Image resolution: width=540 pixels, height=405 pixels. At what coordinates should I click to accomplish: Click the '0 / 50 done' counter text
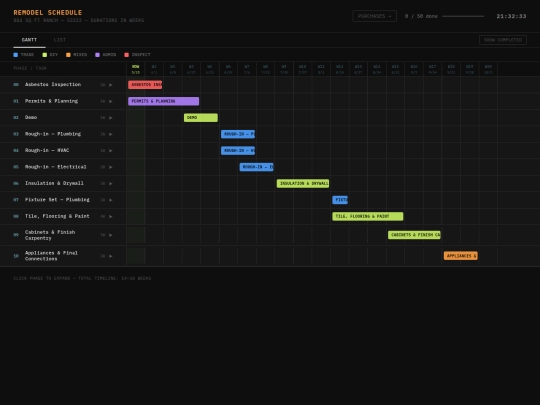[421, 16]
